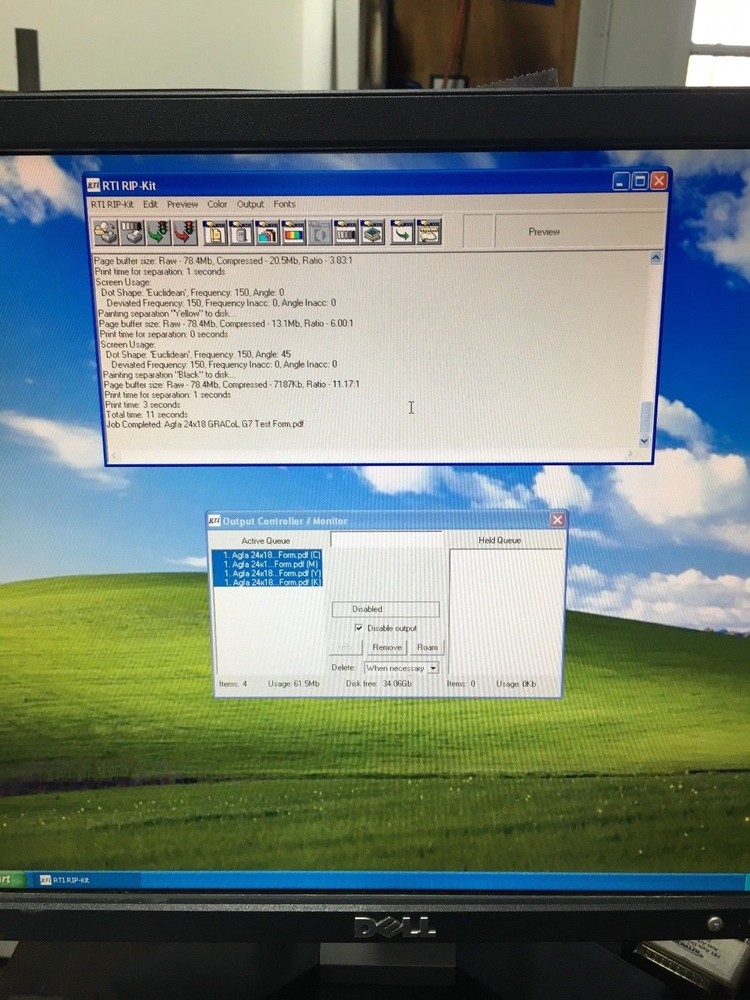Click the RTI logo in RIP-Kit title bar
The width and height of the screenshot is (750, 1000).
[x=93, y=185]
